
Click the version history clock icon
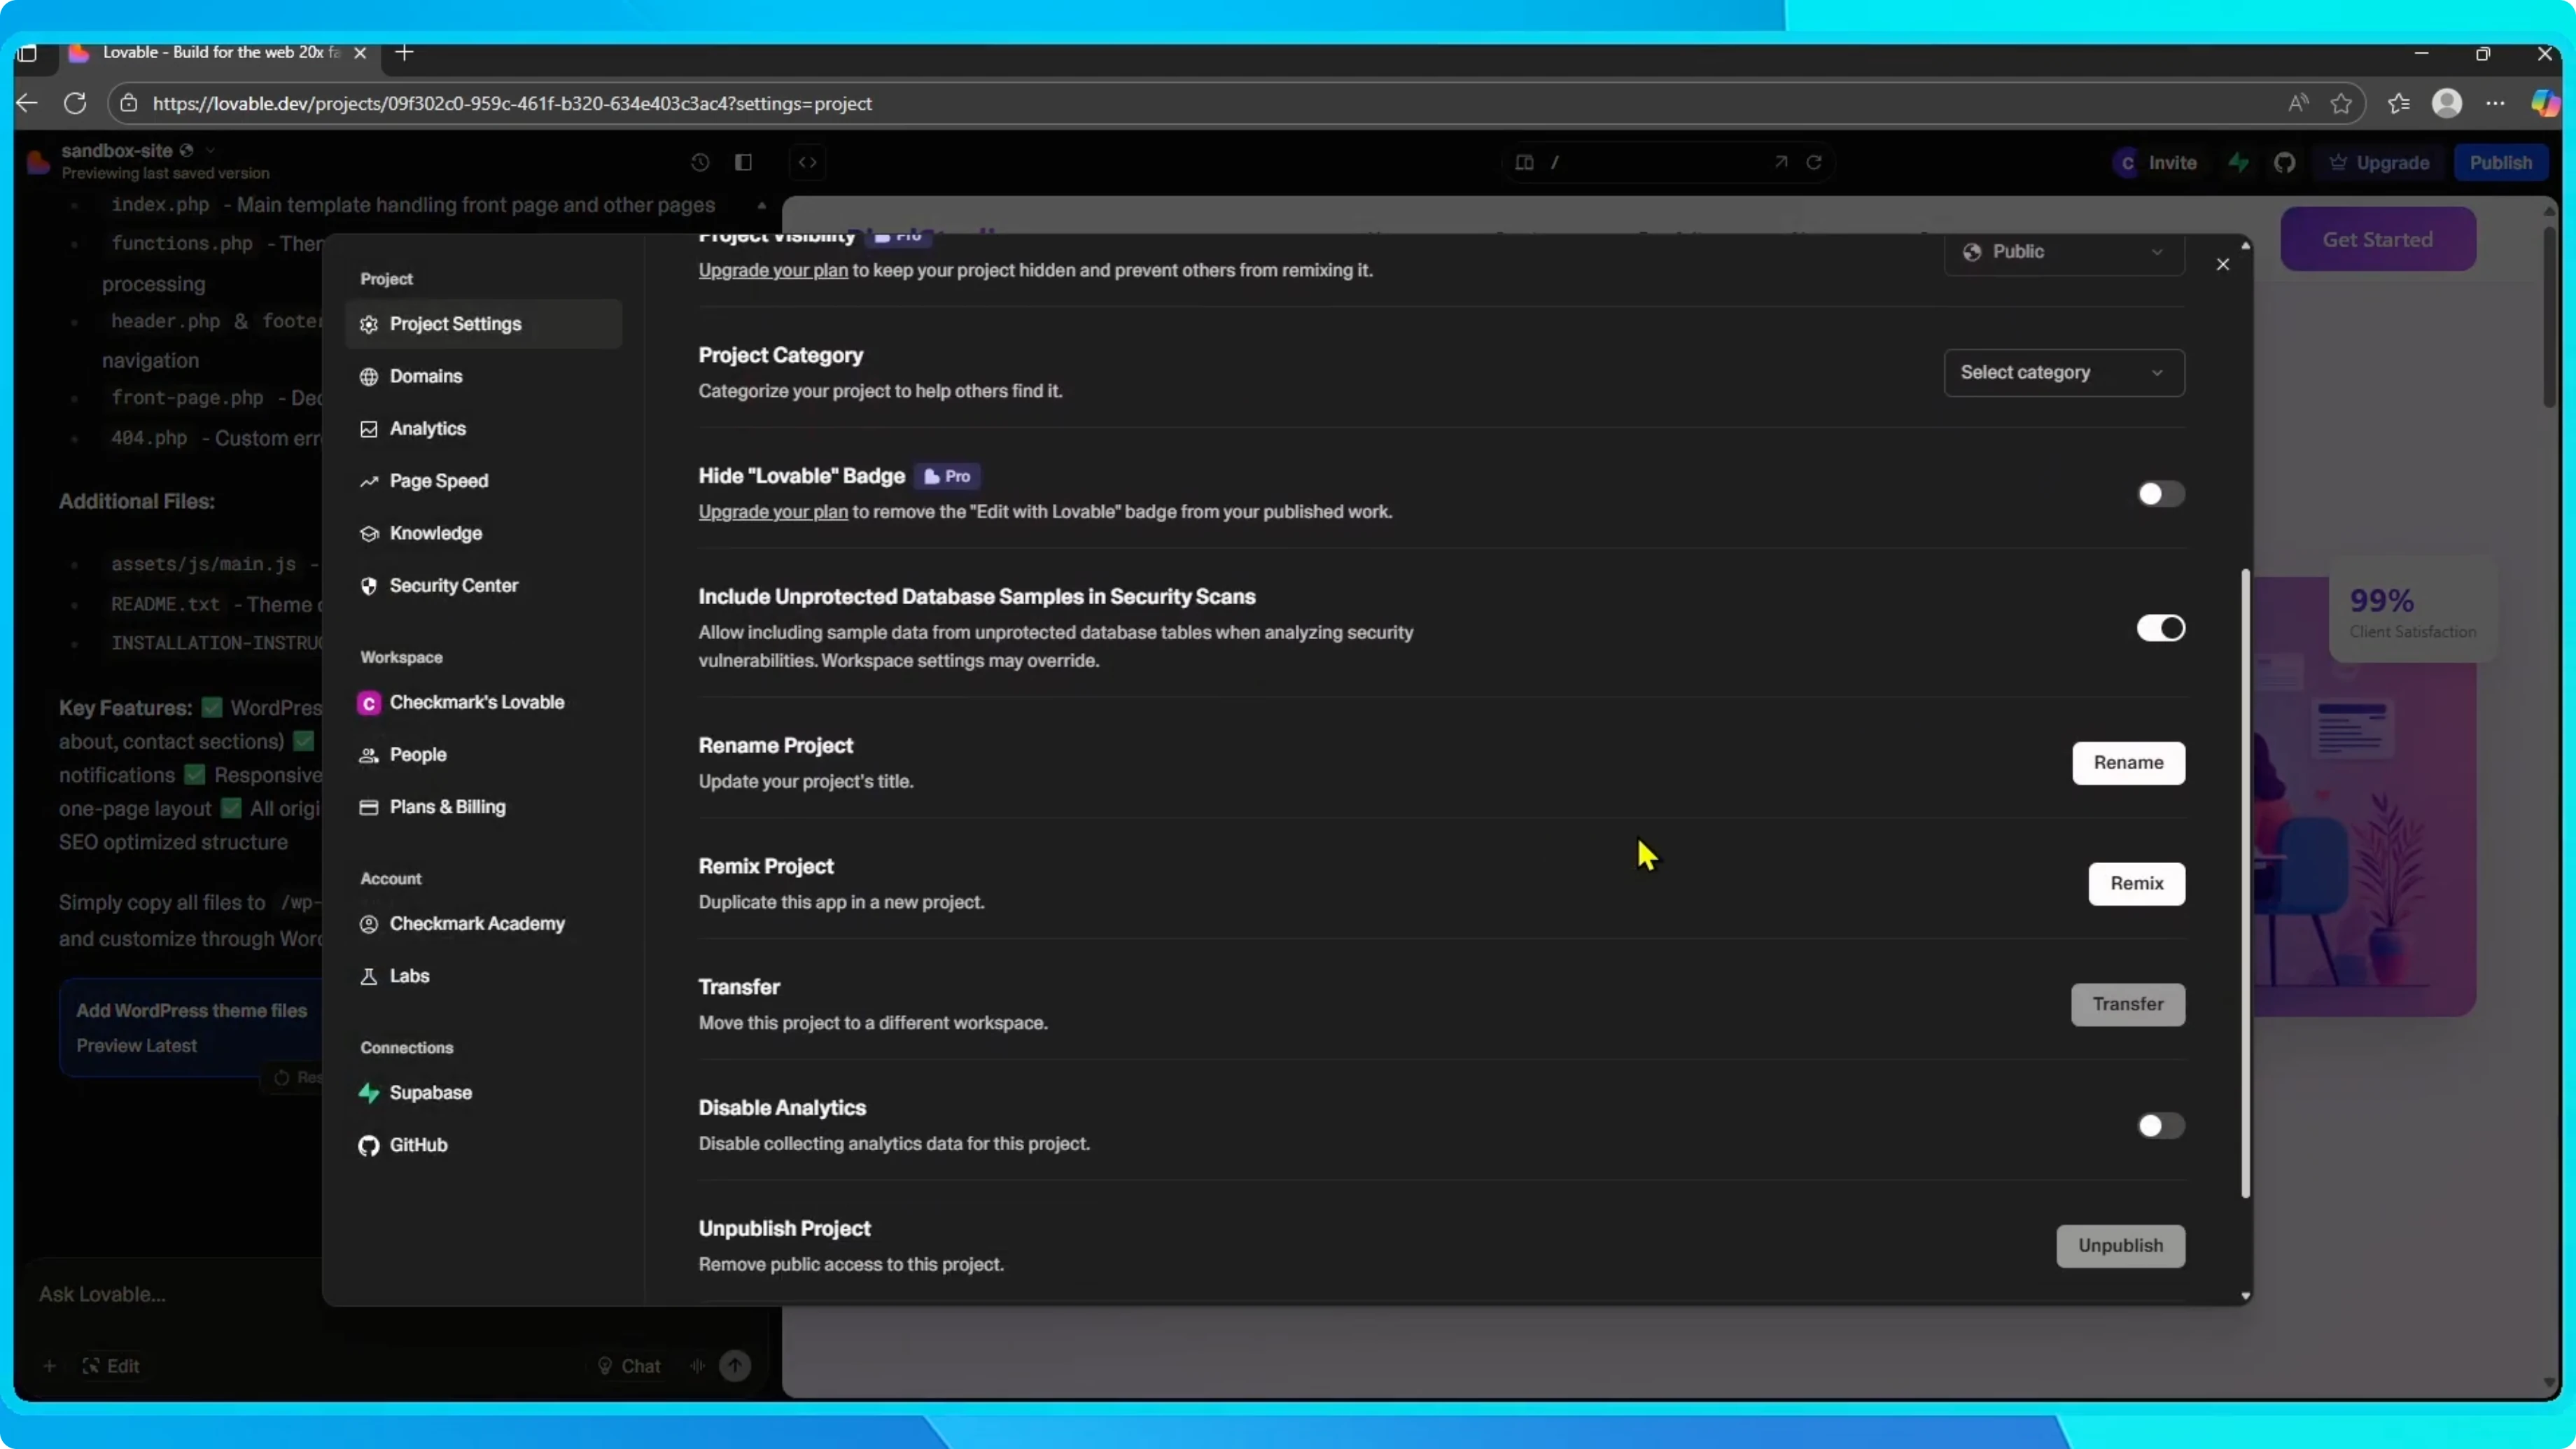point(700,162)
